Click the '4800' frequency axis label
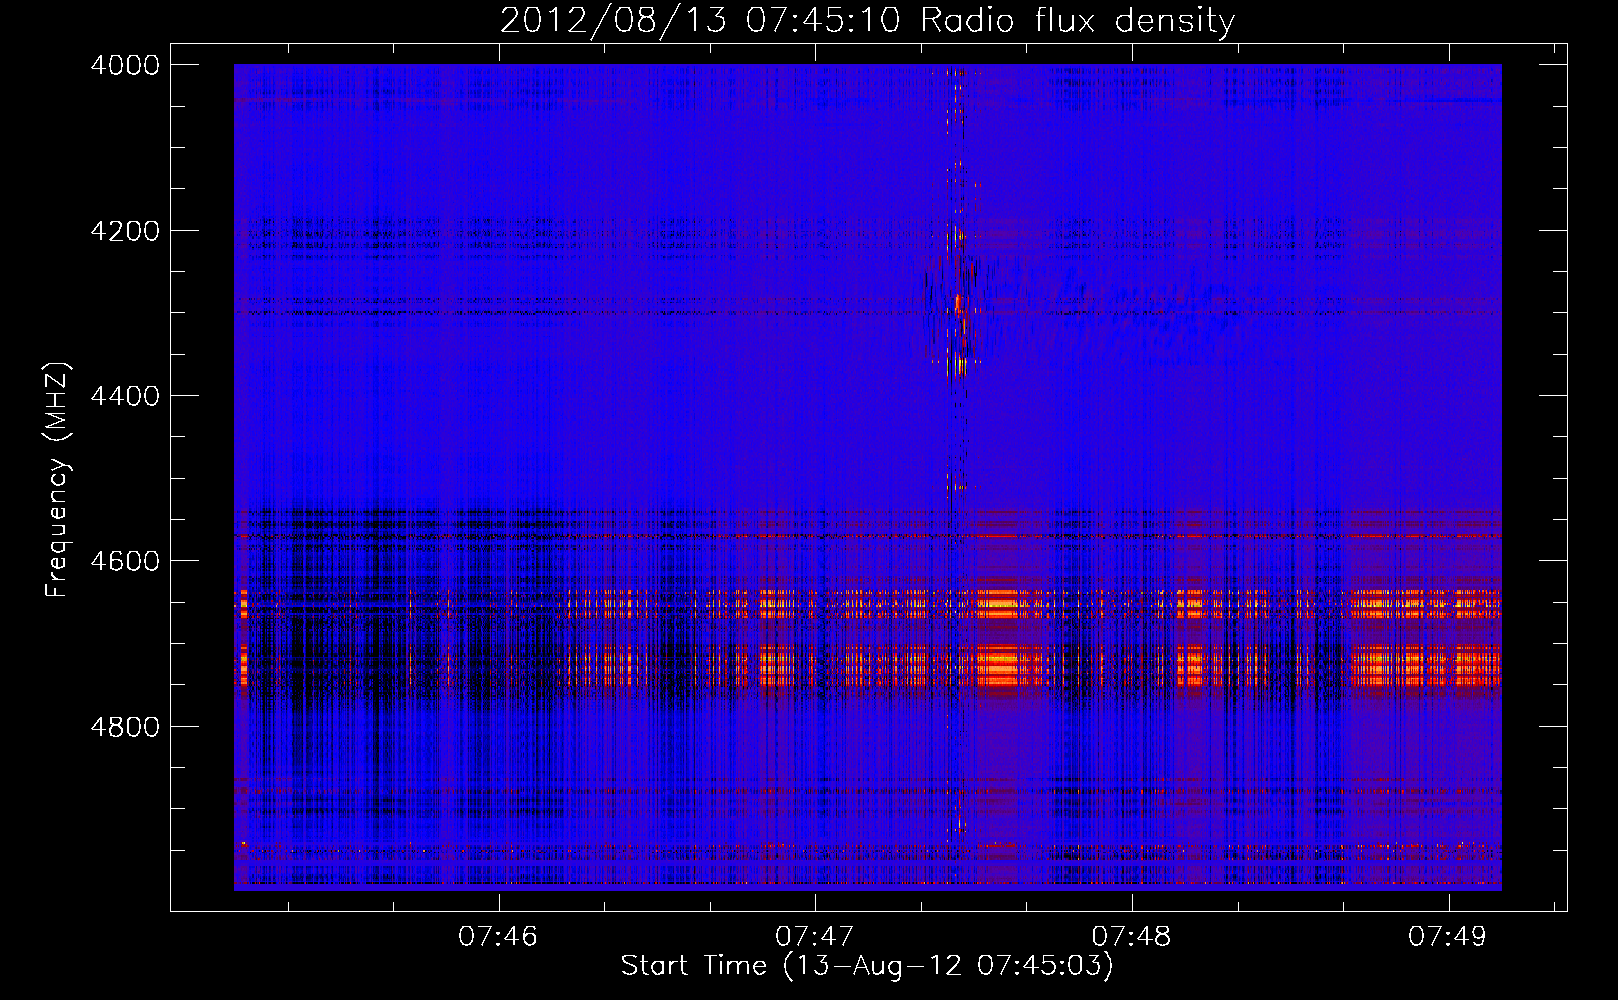Image resolution: width=1618 pixels, height=1000 pixels. (125, 727)
